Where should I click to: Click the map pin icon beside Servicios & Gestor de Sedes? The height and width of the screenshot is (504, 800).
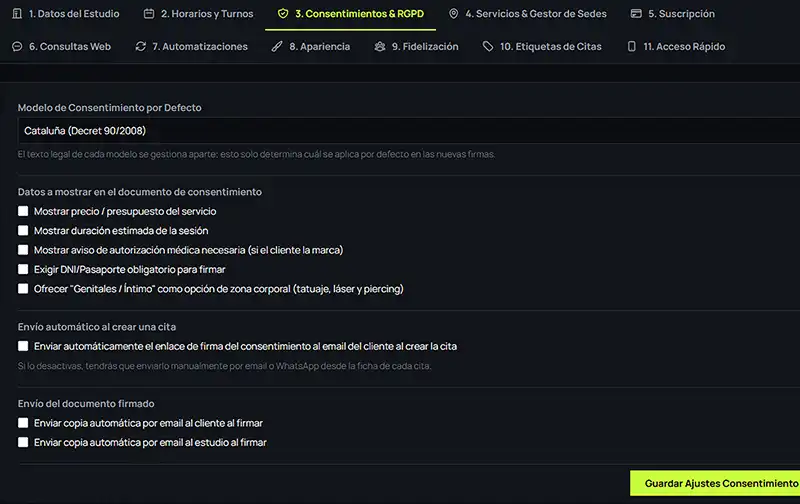453,14
